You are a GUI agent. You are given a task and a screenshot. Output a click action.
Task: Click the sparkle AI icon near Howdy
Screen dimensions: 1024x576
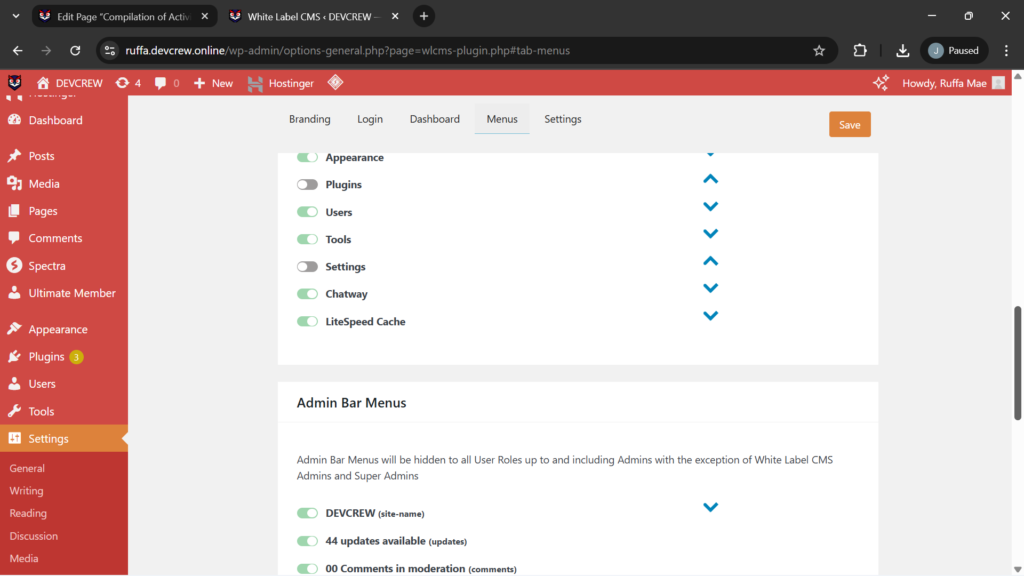click(x=881, y=83)
